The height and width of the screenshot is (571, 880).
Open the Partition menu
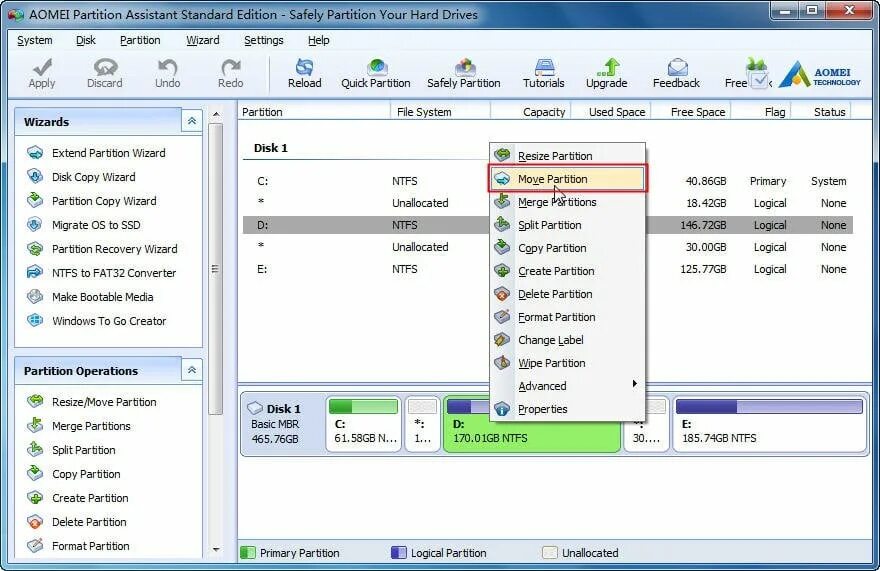140,40
